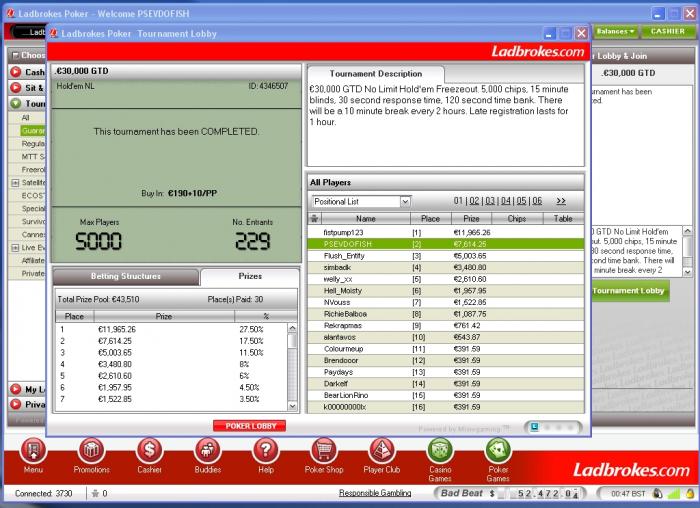This screenshot has width=700, height=508.
Task: Select the Private tournaments filter in sidebar
Action: pos(33,273)
